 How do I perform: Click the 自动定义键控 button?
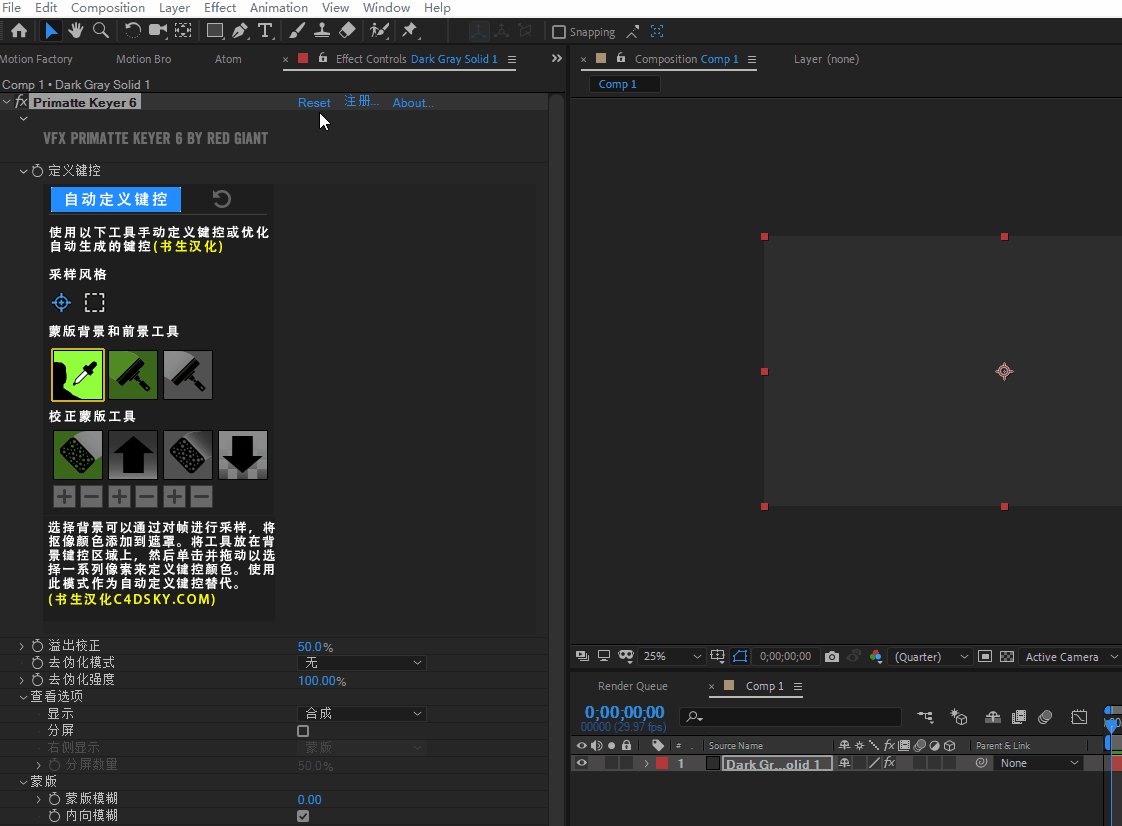(x=116, y=199)
